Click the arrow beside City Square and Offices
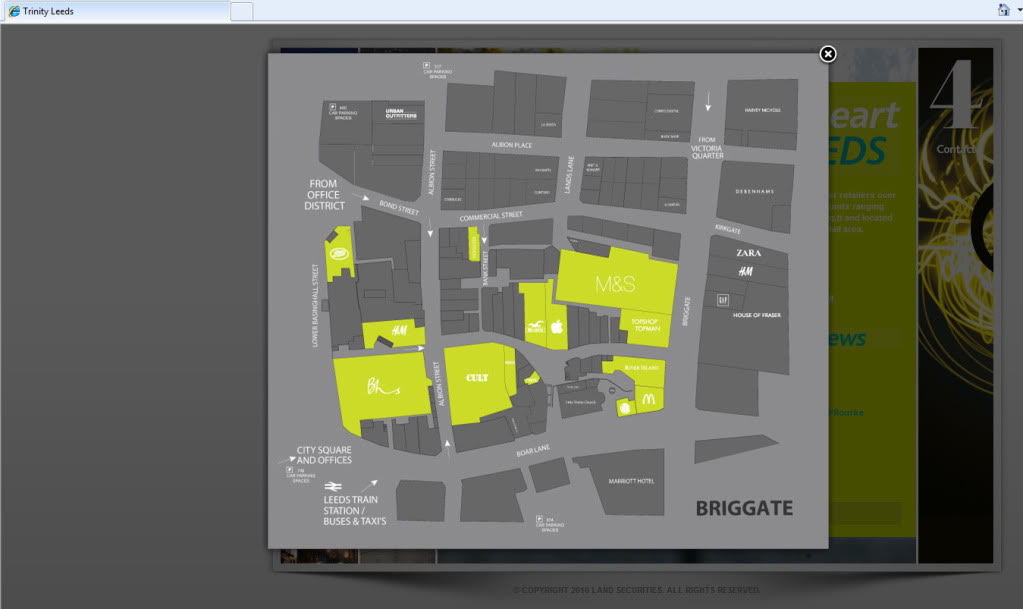The width and height of the screenshot is (1023, 609). [287, 460]
